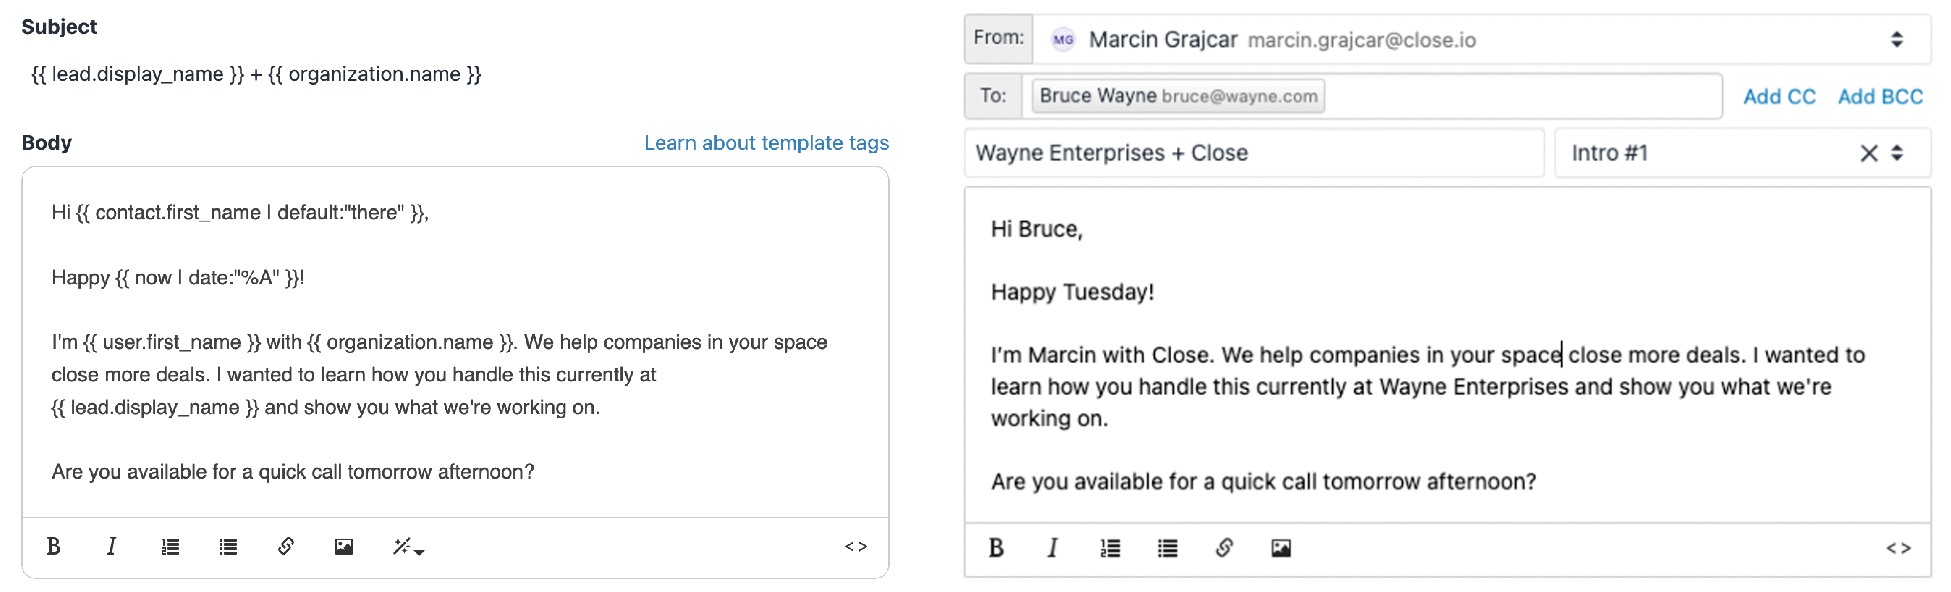Apply bold formatting in the template Body editor
1951x592 pixels.
pyautogui.click(x=53, y=546)
